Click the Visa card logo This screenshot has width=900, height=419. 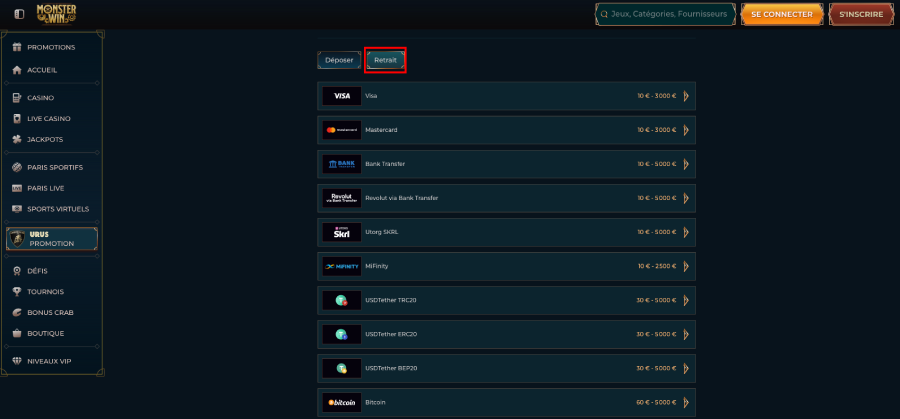[x=342, y=96]
